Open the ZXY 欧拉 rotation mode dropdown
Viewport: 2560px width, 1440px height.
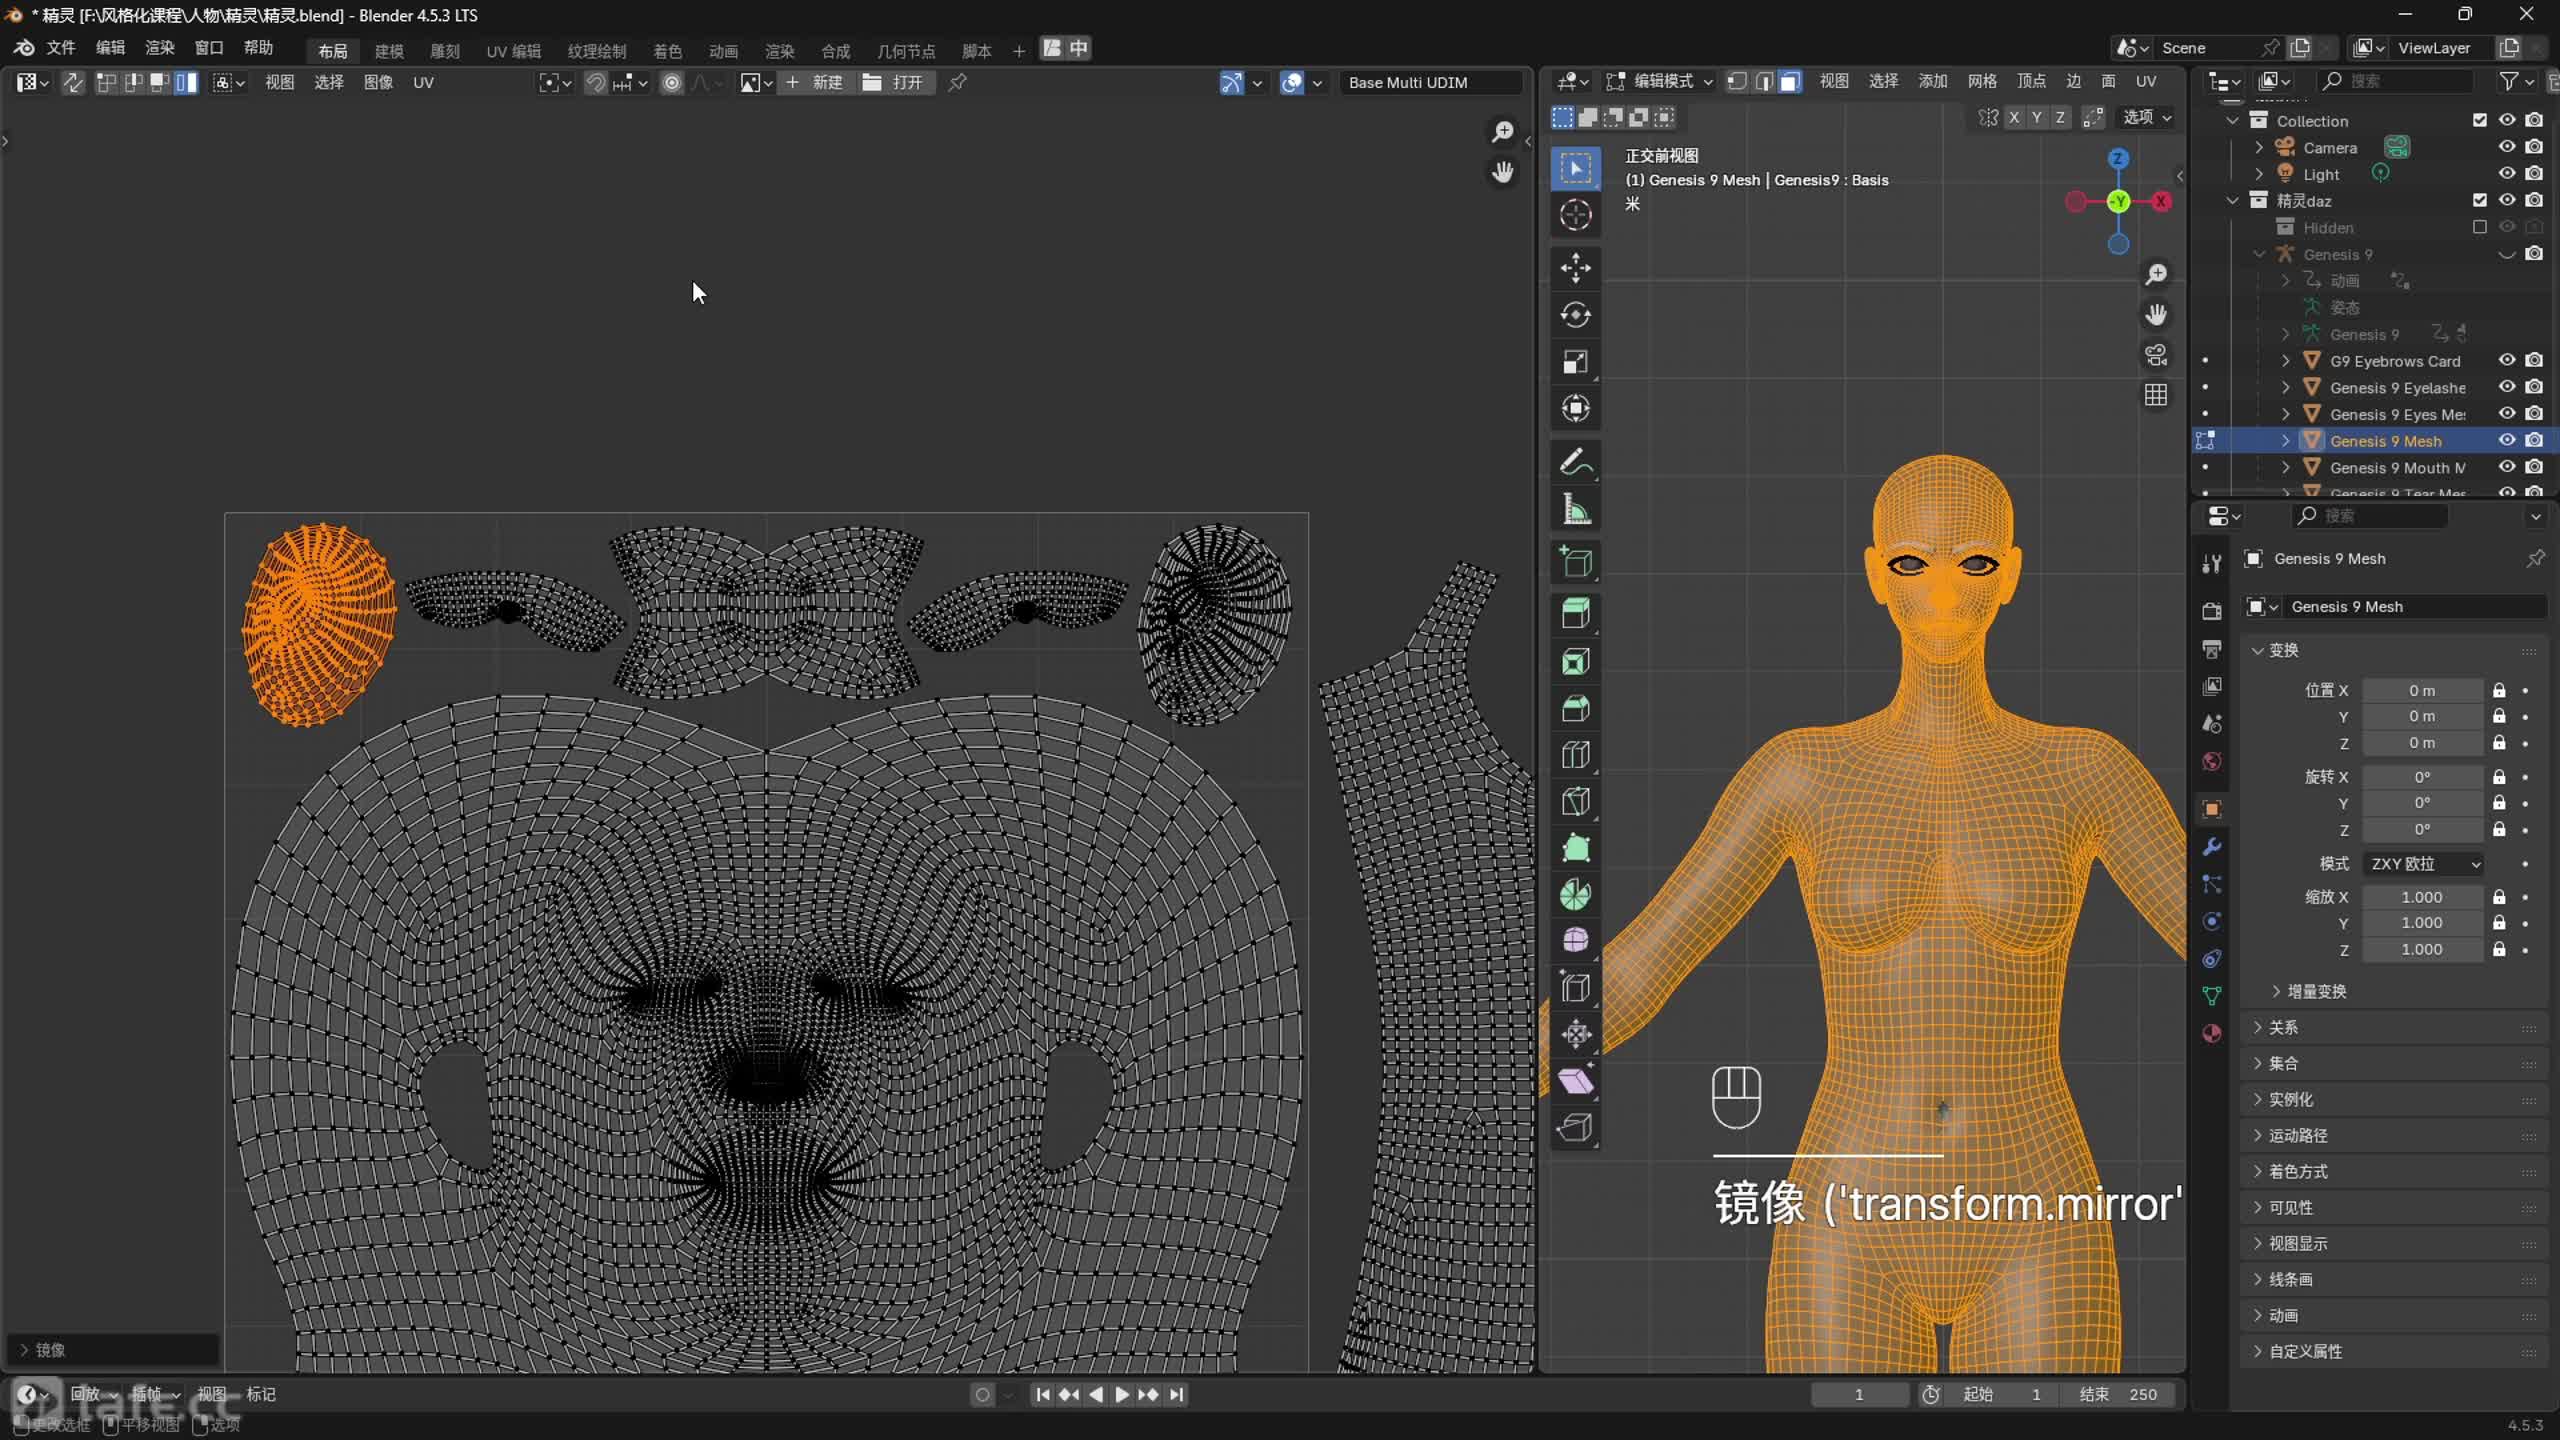(2424, 863)
